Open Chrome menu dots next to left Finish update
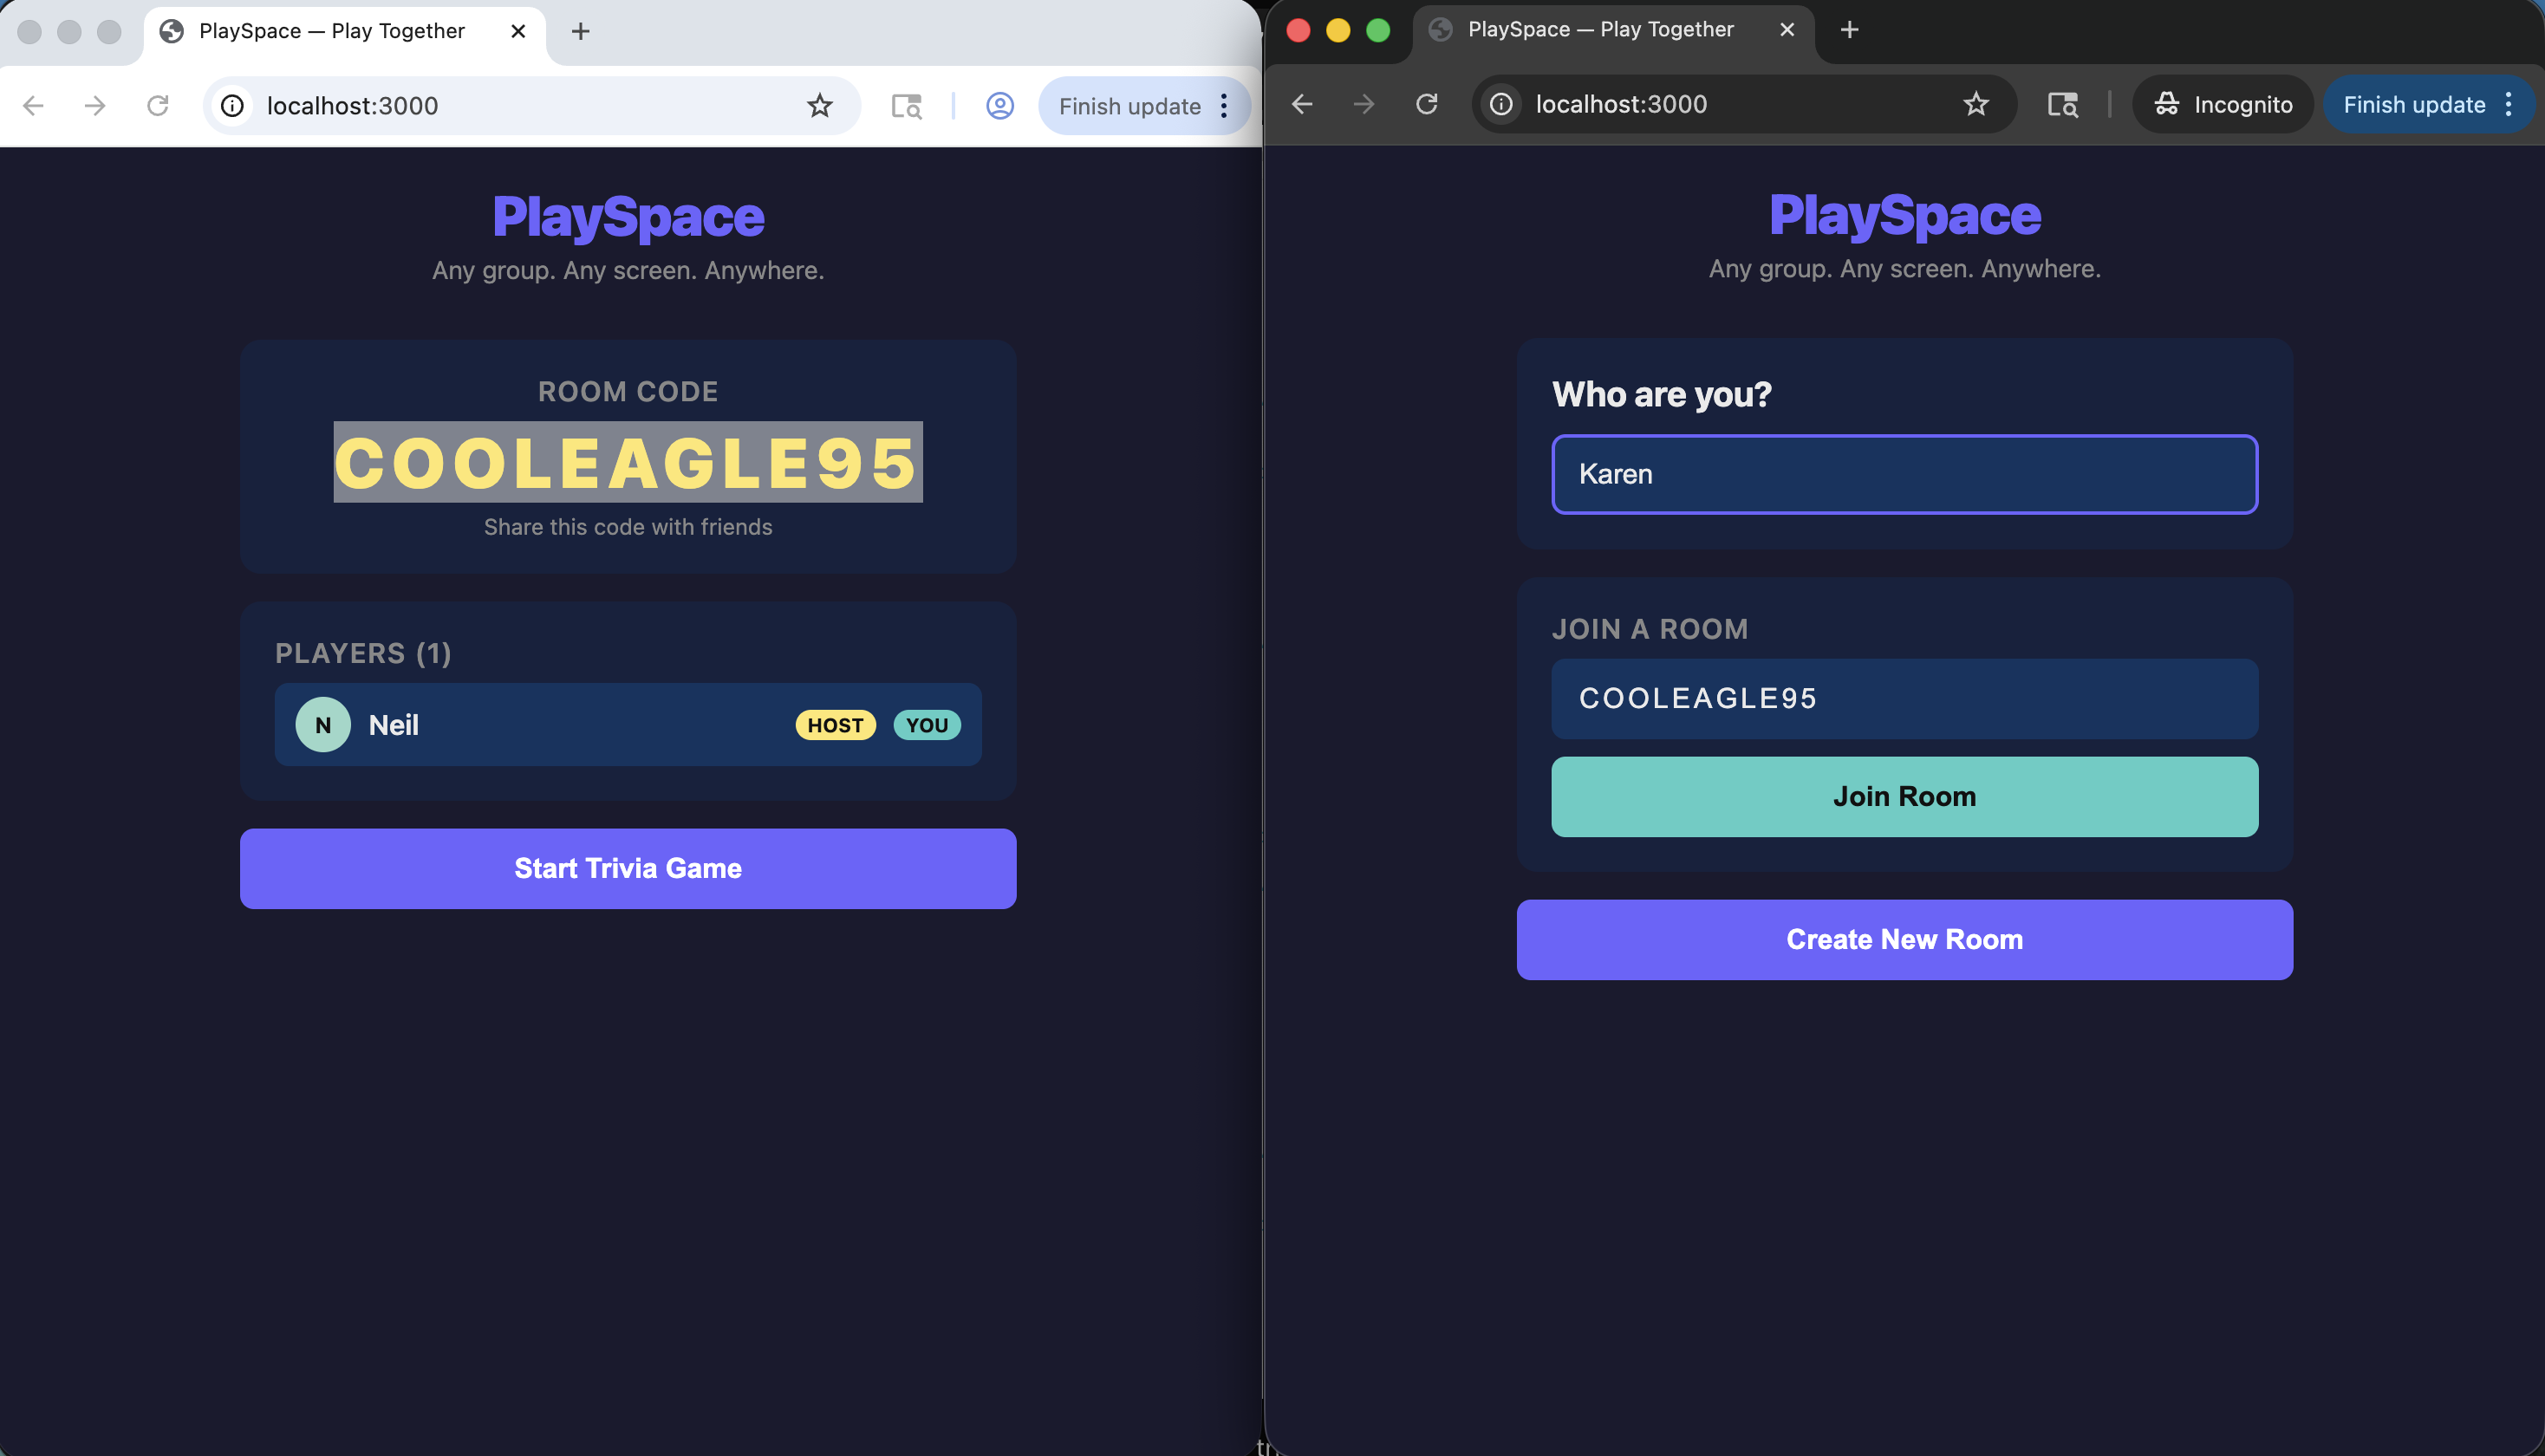The image size is (2545, 1456). (x=1224, y=106)
